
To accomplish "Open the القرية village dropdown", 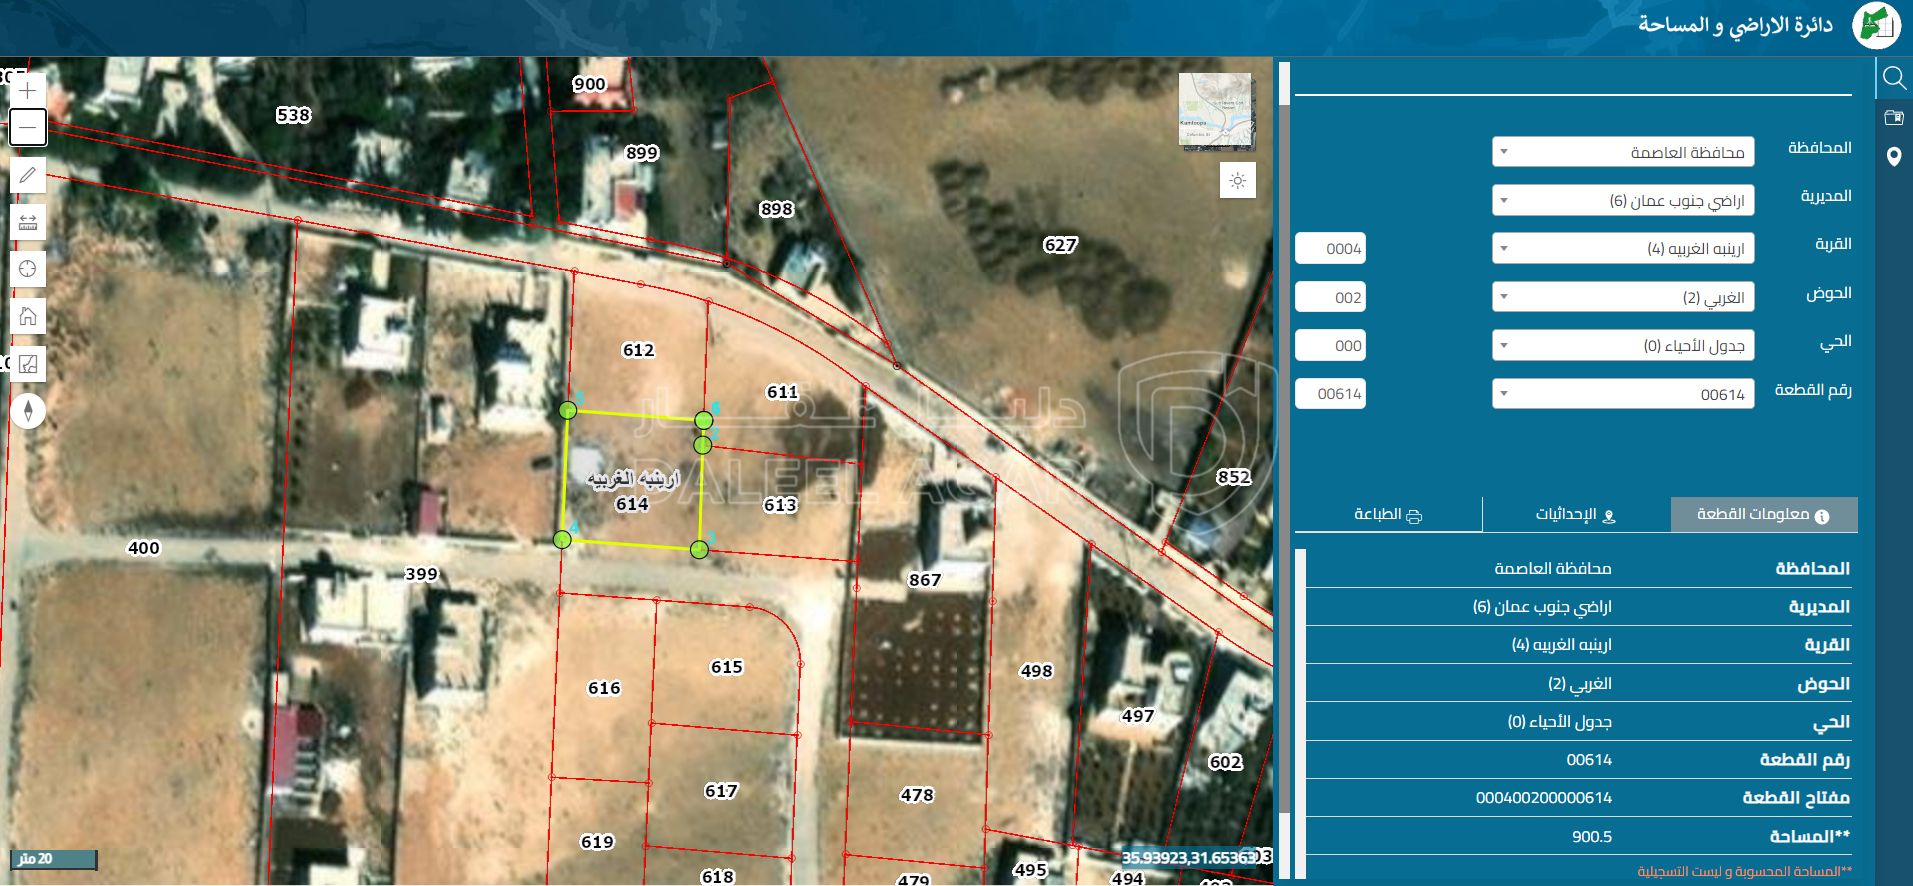I will coord(1622,248).
